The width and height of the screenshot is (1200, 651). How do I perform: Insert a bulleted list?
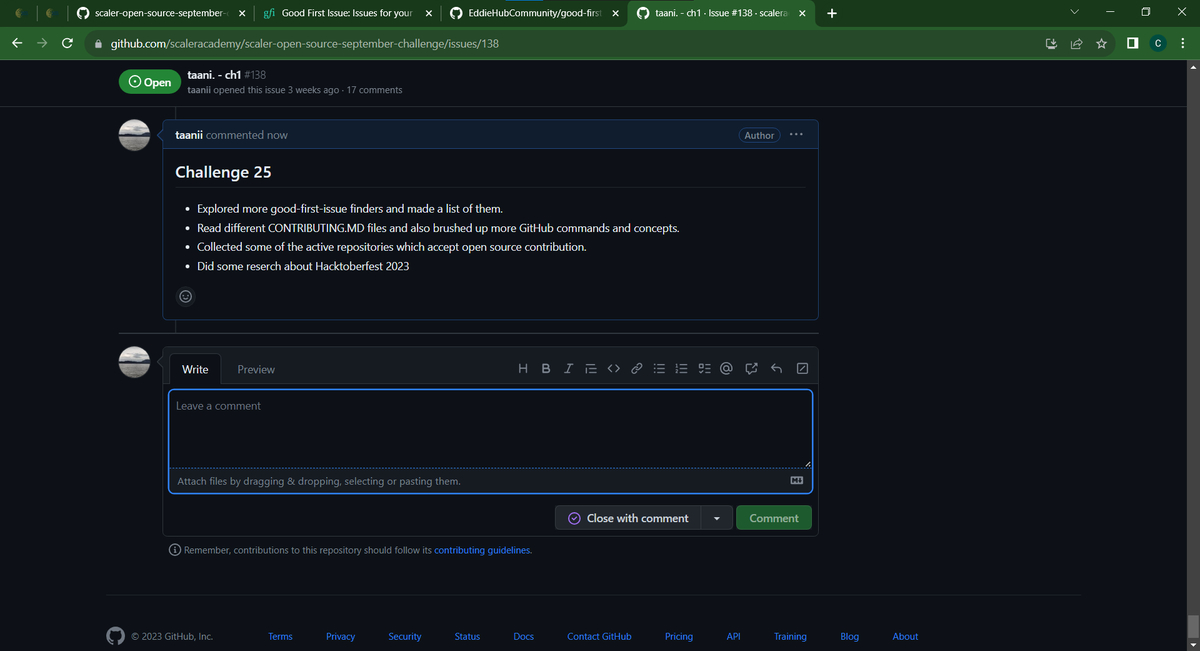tap(659, 369)
